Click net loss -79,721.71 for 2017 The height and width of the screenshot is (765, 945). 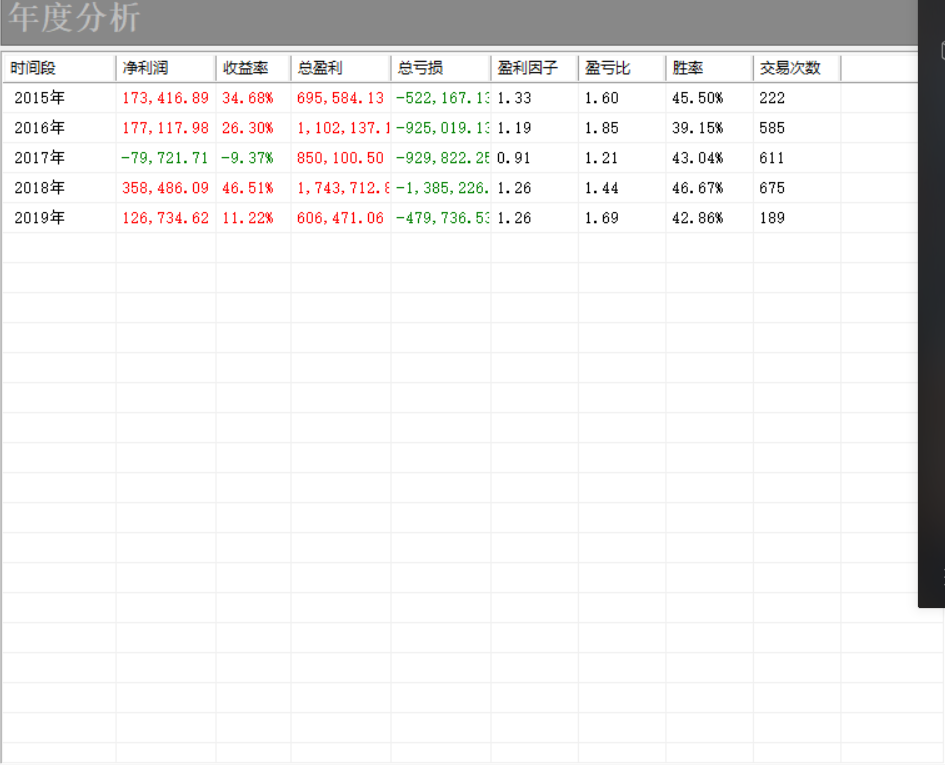click(x=165, y=158)
